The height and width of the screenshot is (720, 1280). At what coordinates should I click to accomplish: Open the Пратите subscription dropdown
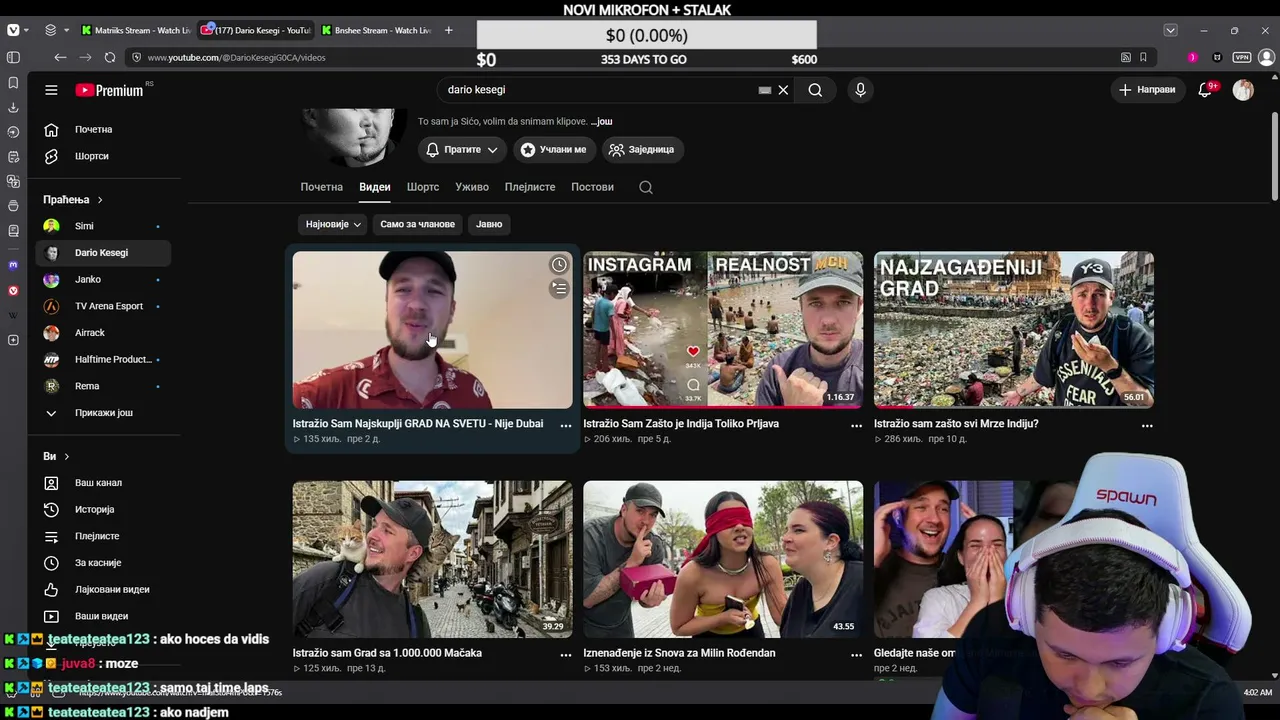click(x=462, y=150)
